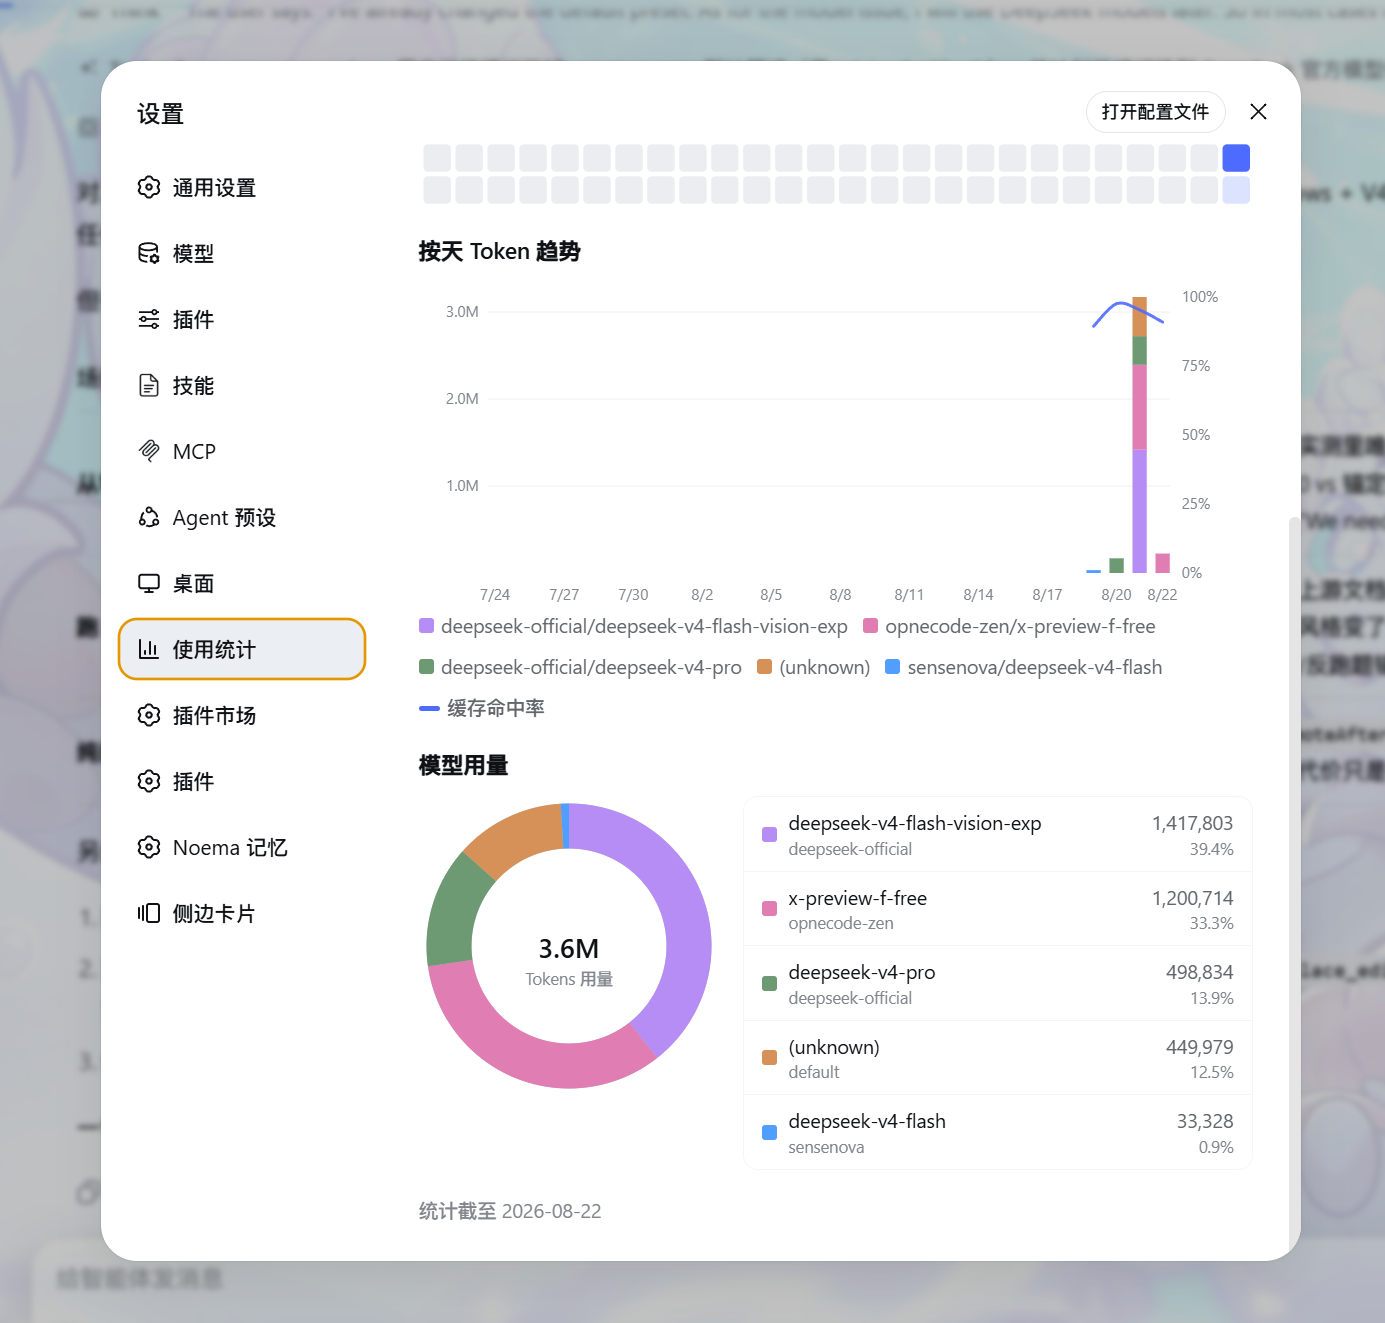Click the gear icon beside Noema 记忆
This screenshot has height=1323, width=1385.
[x=149, y=847]
